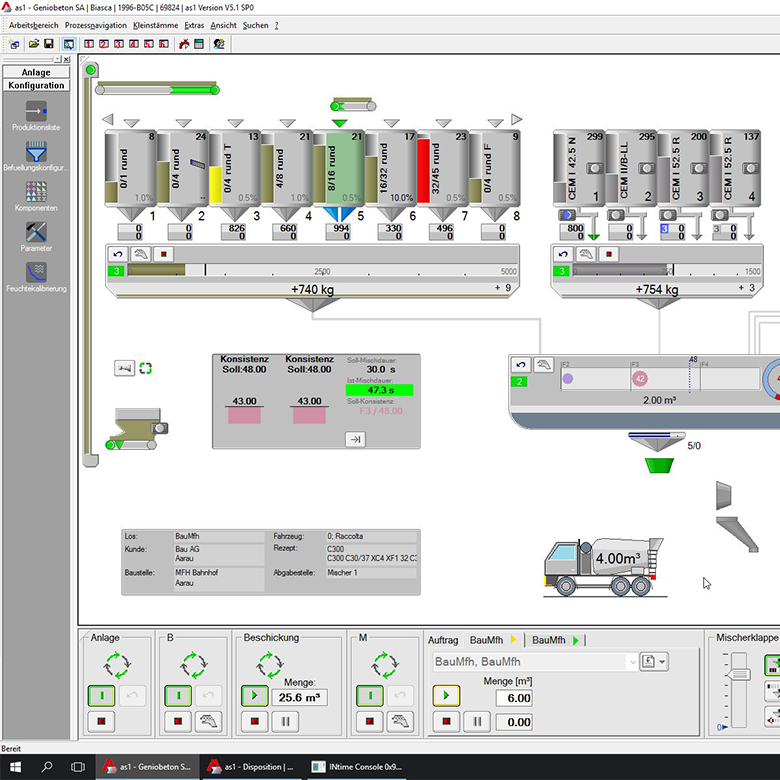
Task: Click the save disk toolbar icon
Action: [49, 44]
